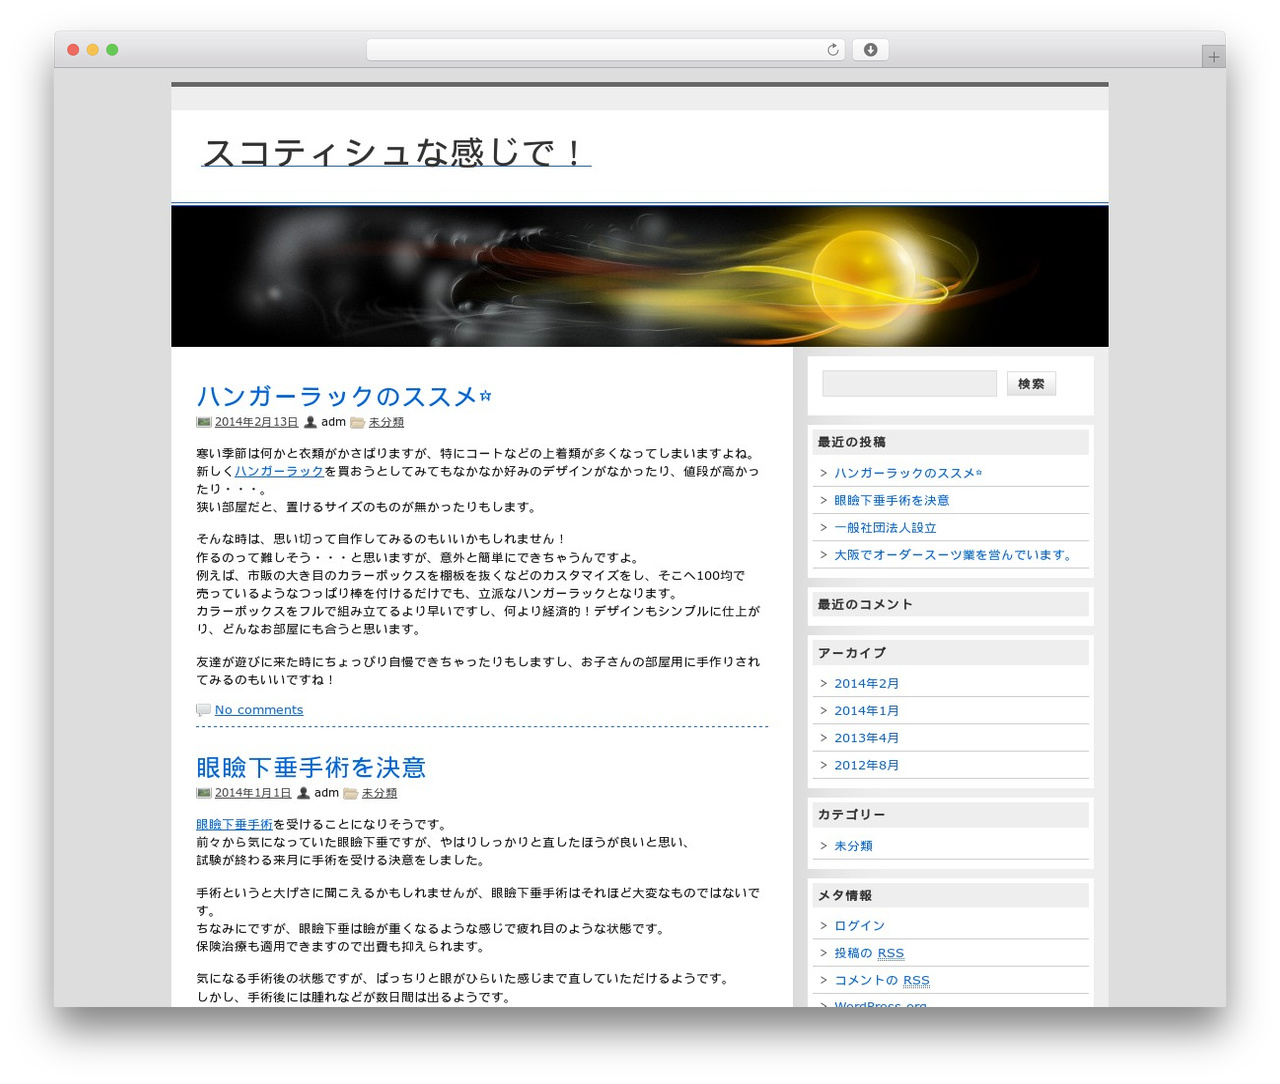This screenshot has width=1280, height=1084.
Task: Open the 投稿の RSS feed link
Action: [x=869, y=953]
